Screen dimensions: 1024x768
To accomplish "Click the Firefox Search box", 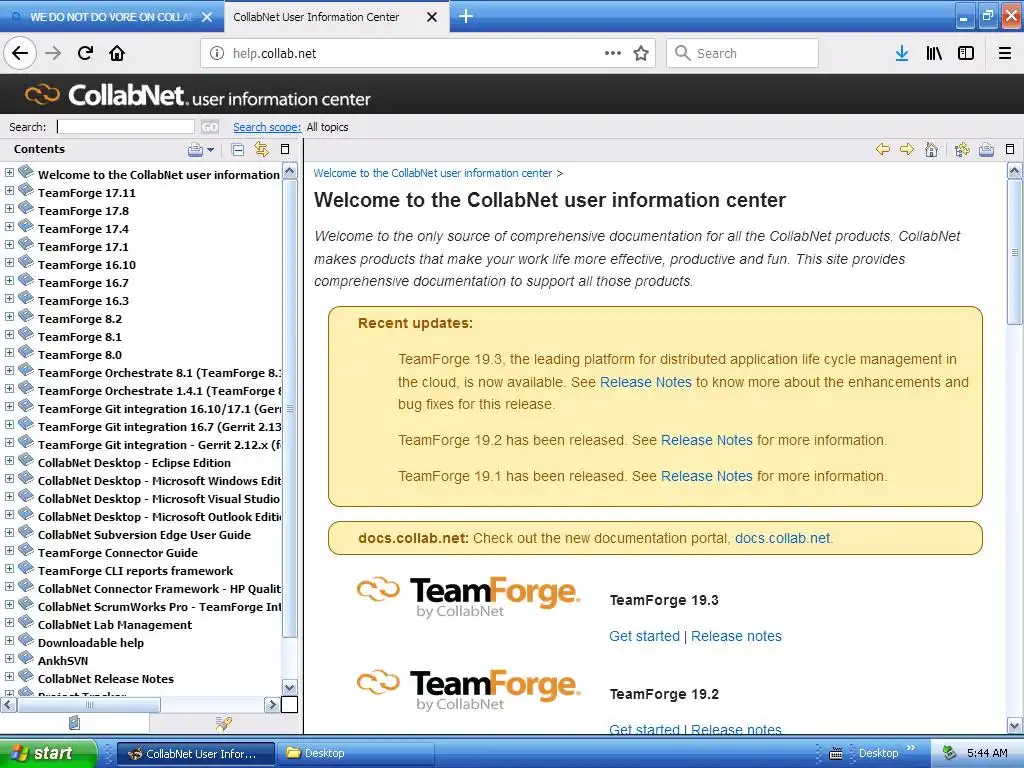I will coord(743,54).
